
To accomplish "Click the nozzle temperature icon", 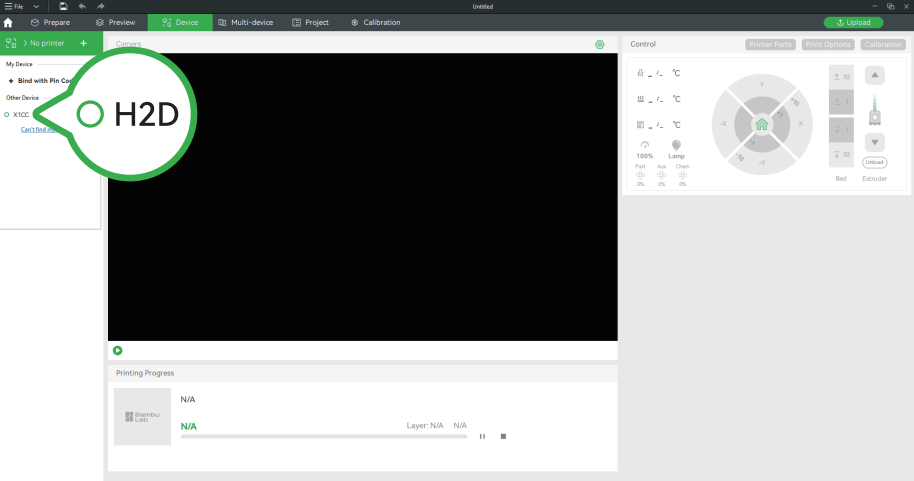I will 640,73.
